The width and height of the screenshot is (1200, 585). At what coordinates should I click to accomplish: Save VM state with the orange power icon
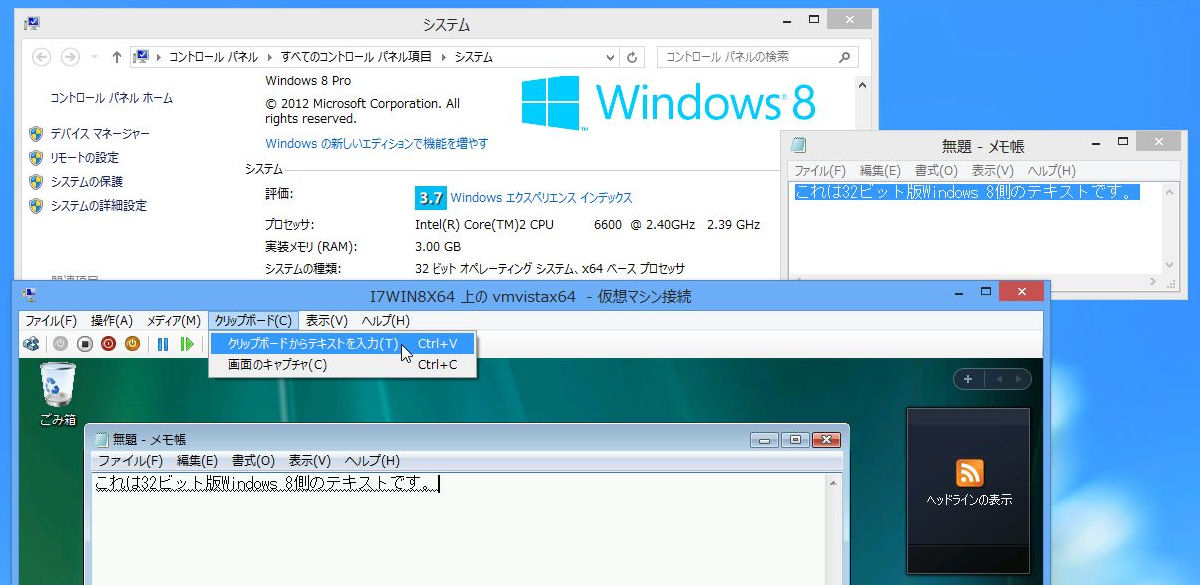132,344
